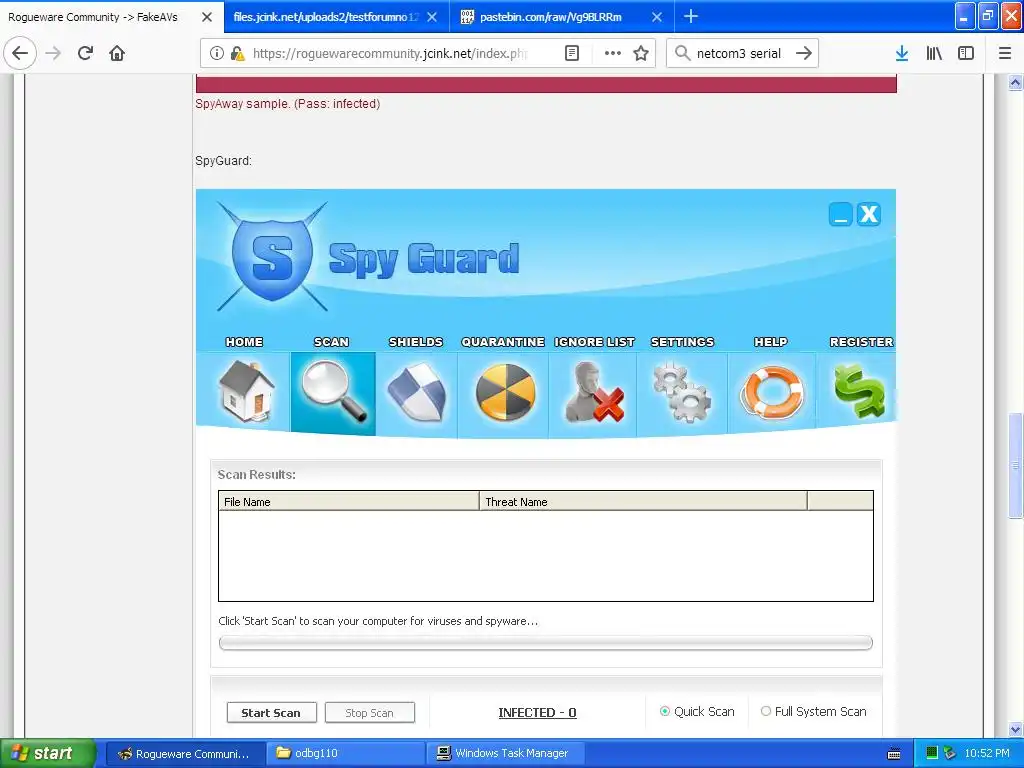Close the Spy Guard window with X
Screen dimensions: 1024x768
pos(869,214)
